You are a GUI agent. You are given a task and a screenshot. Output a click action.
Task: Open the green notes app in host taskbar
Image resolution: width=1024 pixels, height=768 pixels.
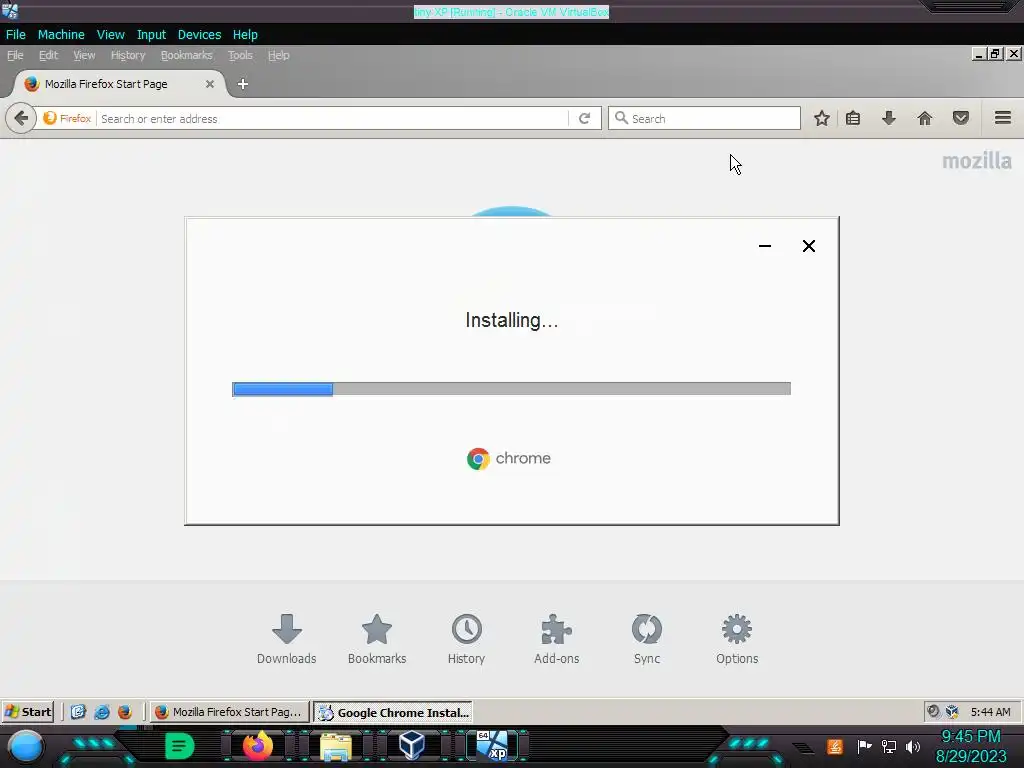tap(180, 746)
